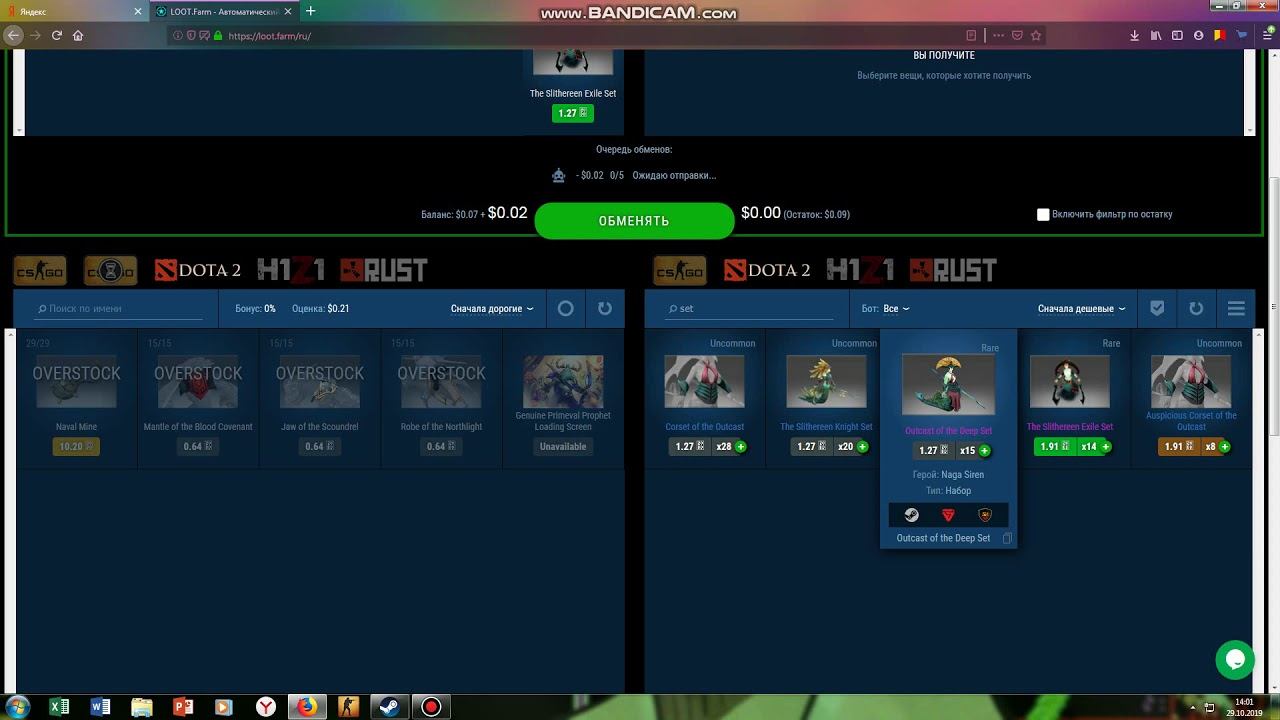Screen dimensions: 1280x720
Task: Open the RUST tab in the bot inventory
Action: pos(954,270)
